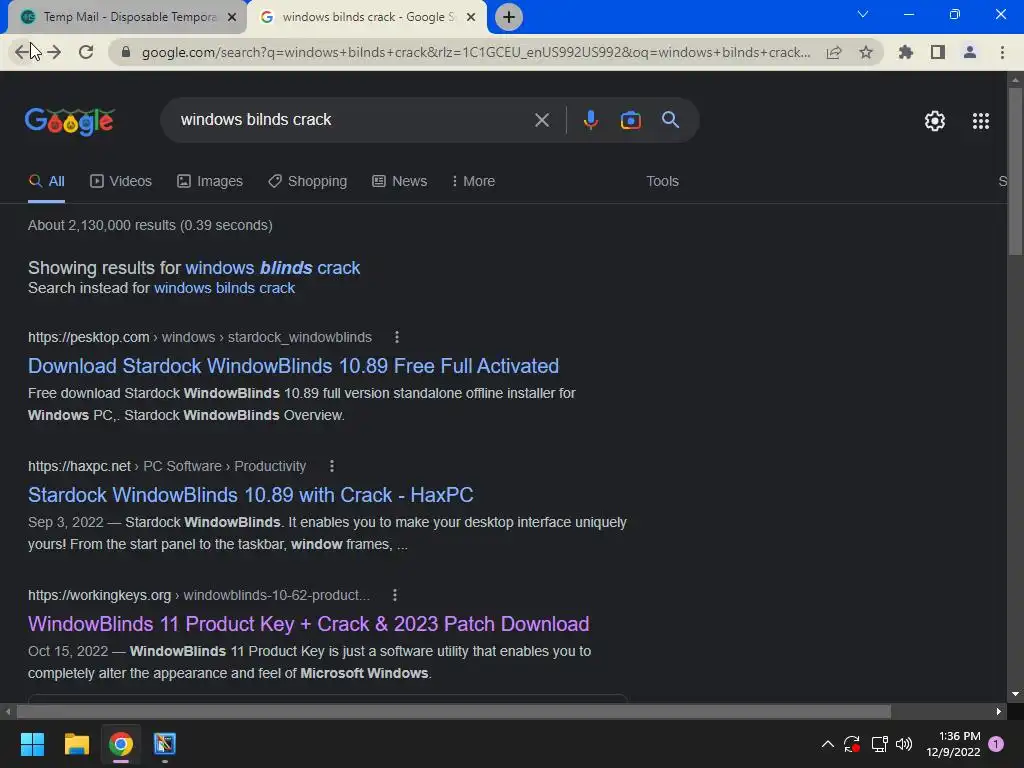Open the notification badge

[996, 744]
